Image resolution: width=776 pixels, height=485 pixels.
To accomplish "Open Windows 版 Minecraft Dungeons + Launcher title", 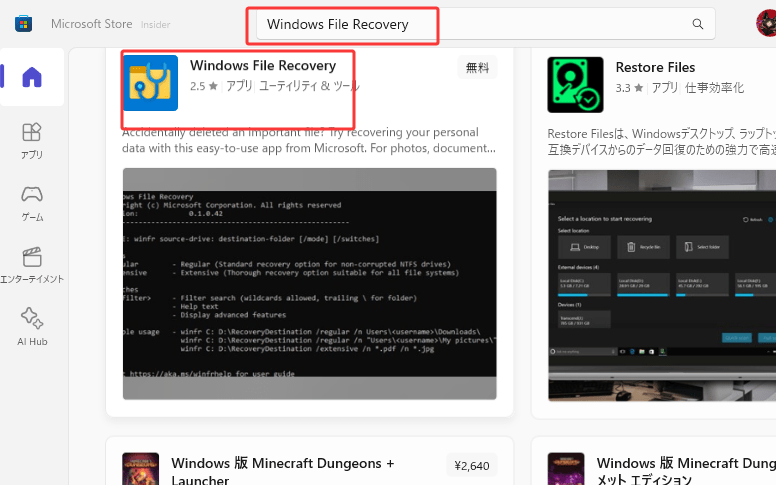I will [x=282, y=464].
